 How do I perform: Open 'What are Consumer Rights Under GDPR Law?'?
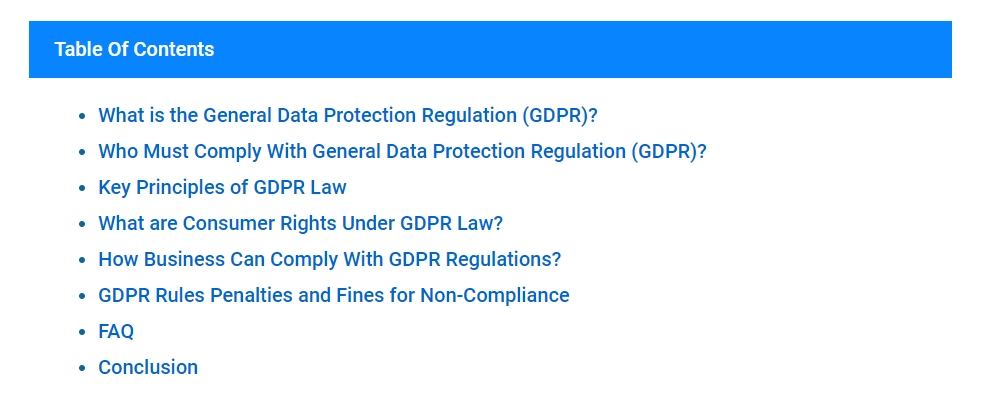(300, 223)
